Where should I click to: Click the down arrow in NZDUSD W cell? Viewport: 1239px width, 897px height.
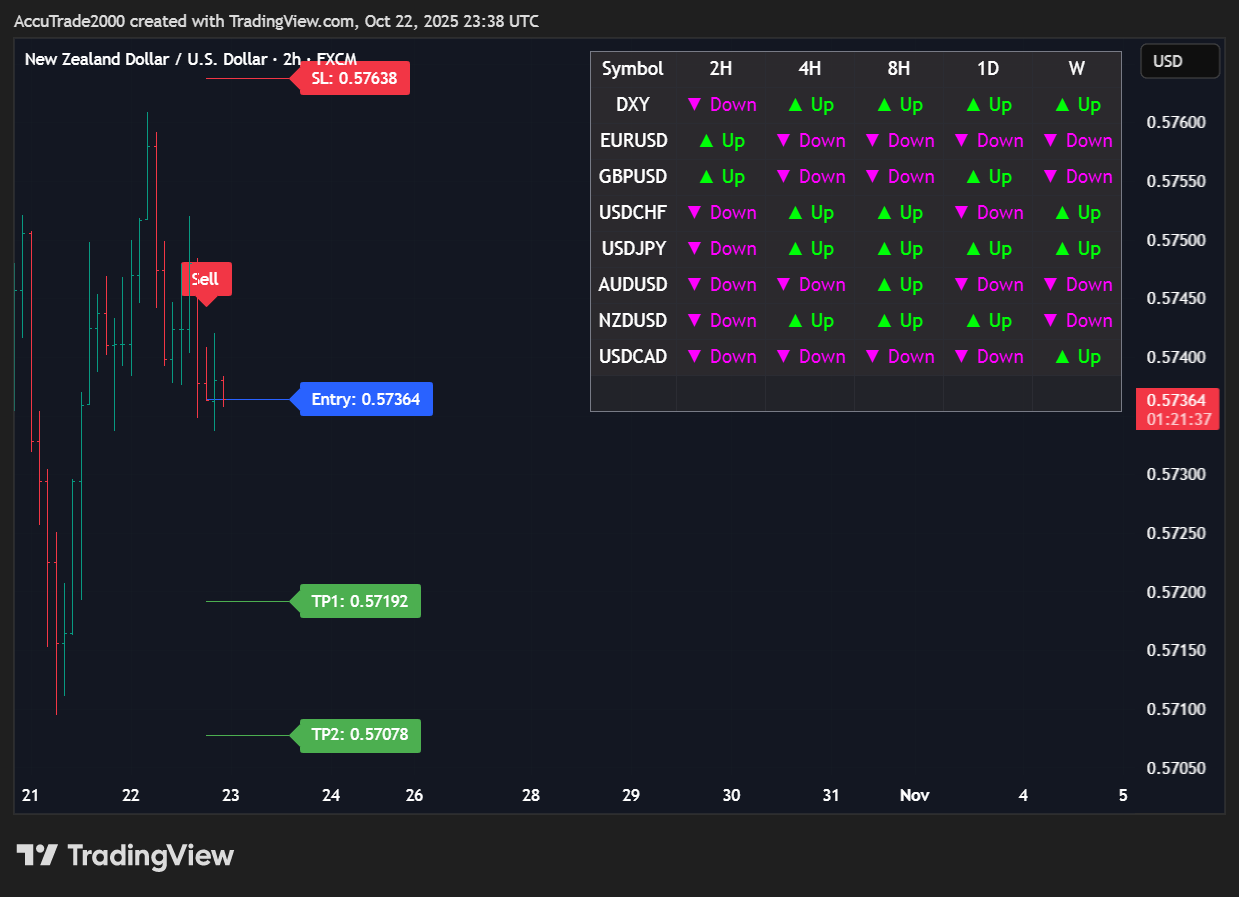pyautogui.click(x=1051, y=321)
